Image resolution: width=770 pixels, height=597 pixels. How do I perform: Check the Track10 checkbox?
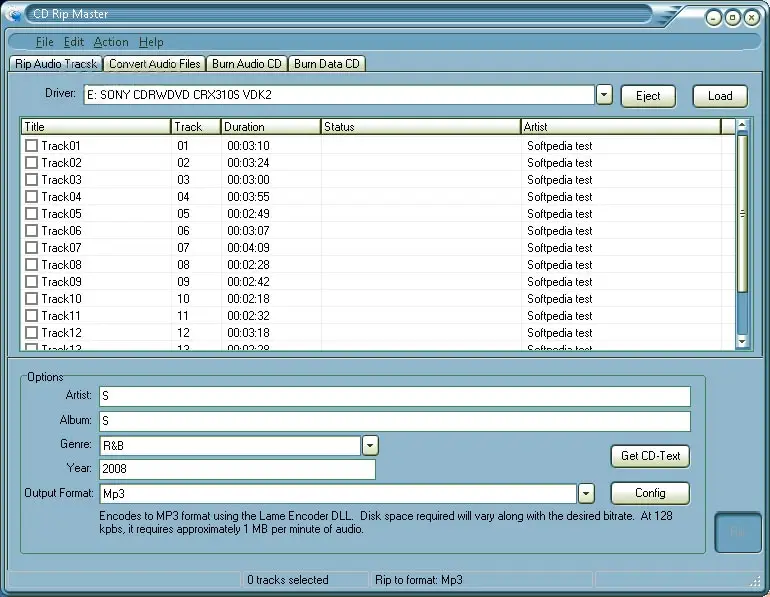[31, 298]
